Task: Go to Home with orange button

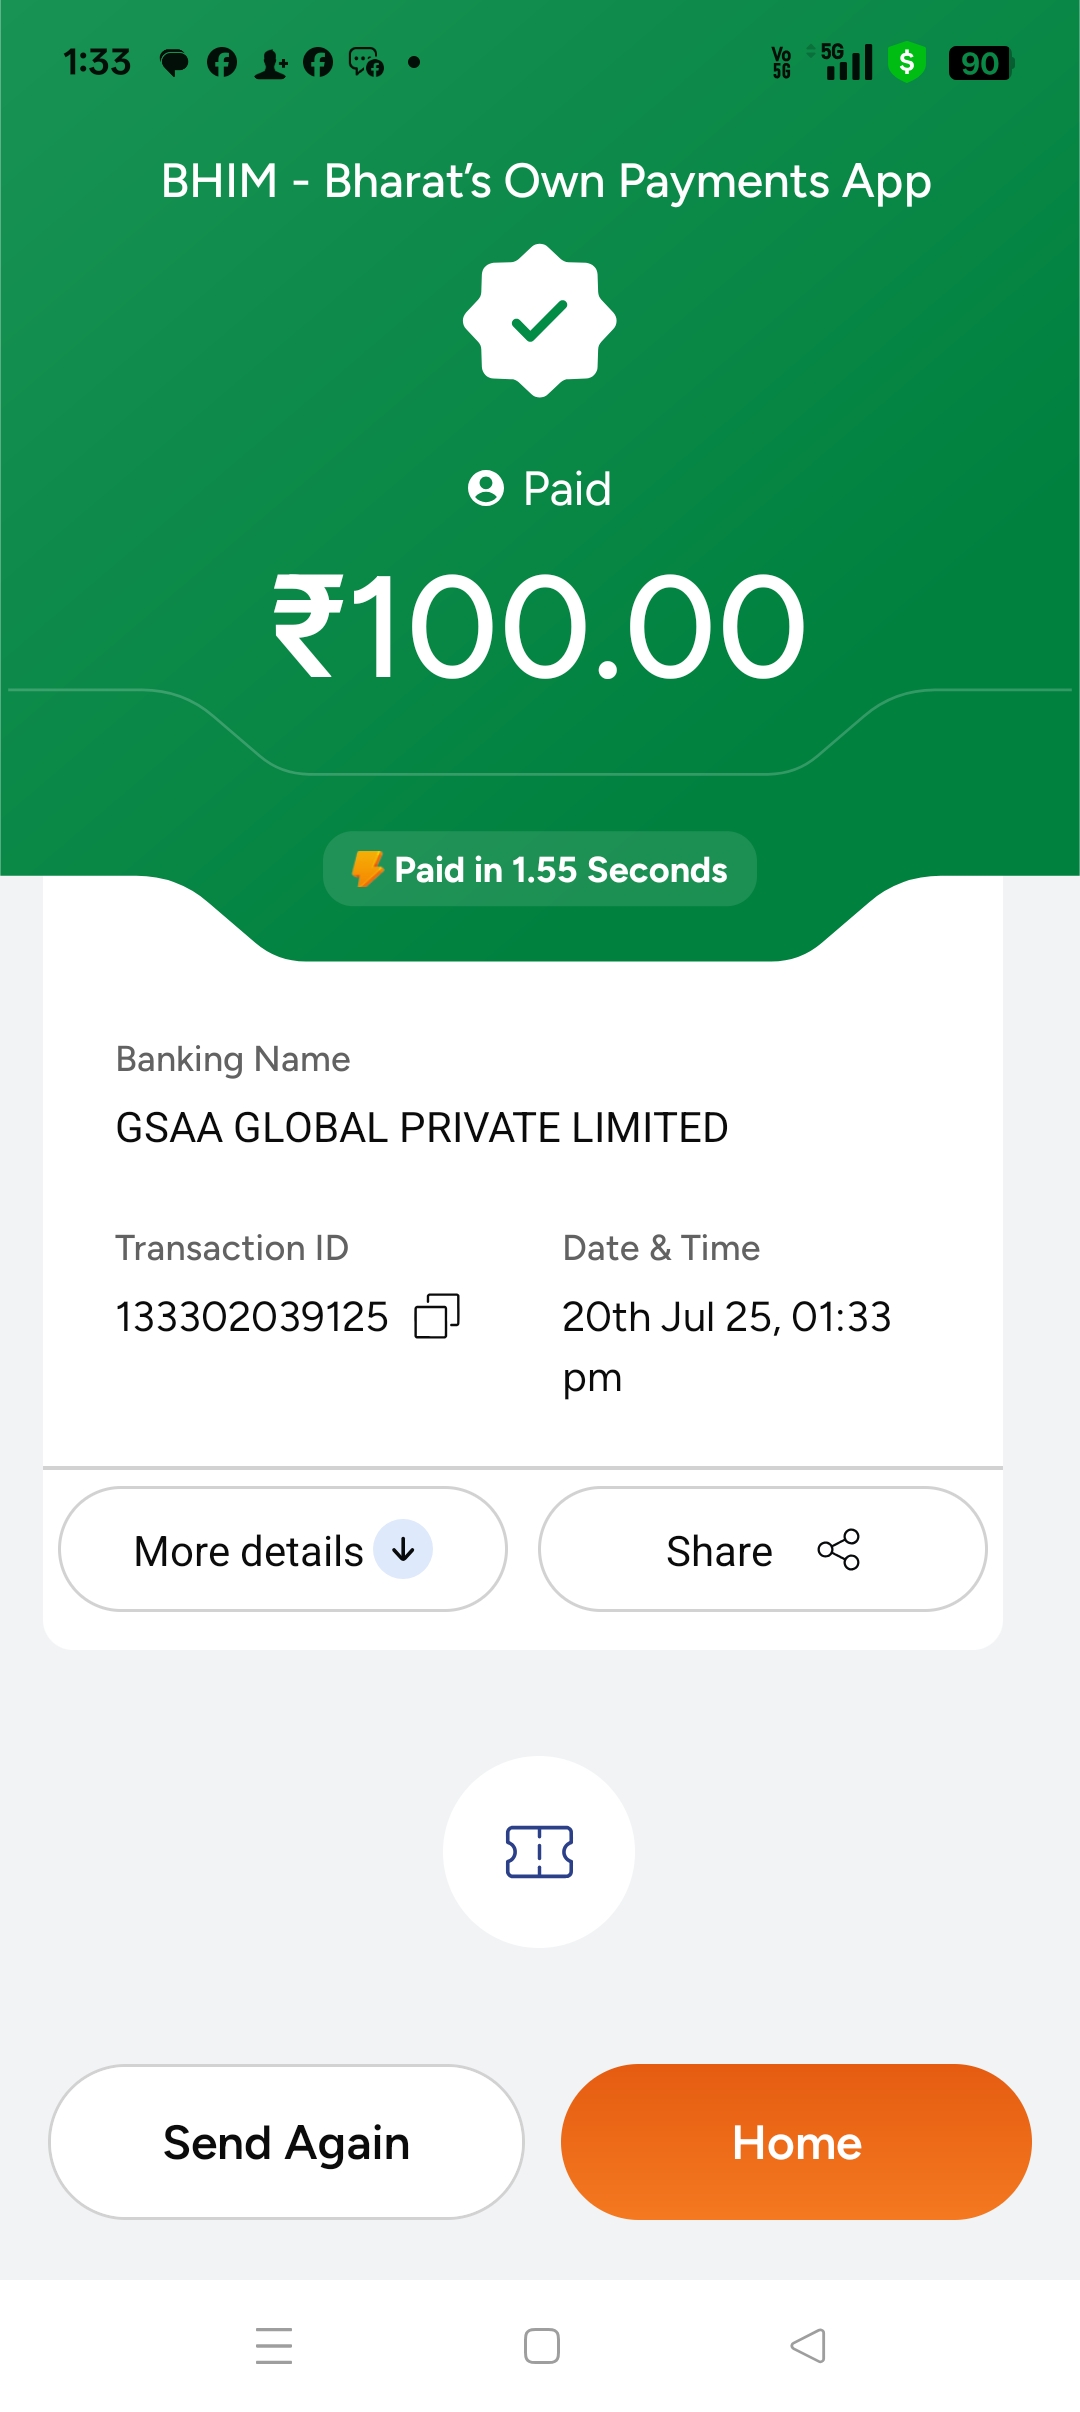Action: [796, 2142]
